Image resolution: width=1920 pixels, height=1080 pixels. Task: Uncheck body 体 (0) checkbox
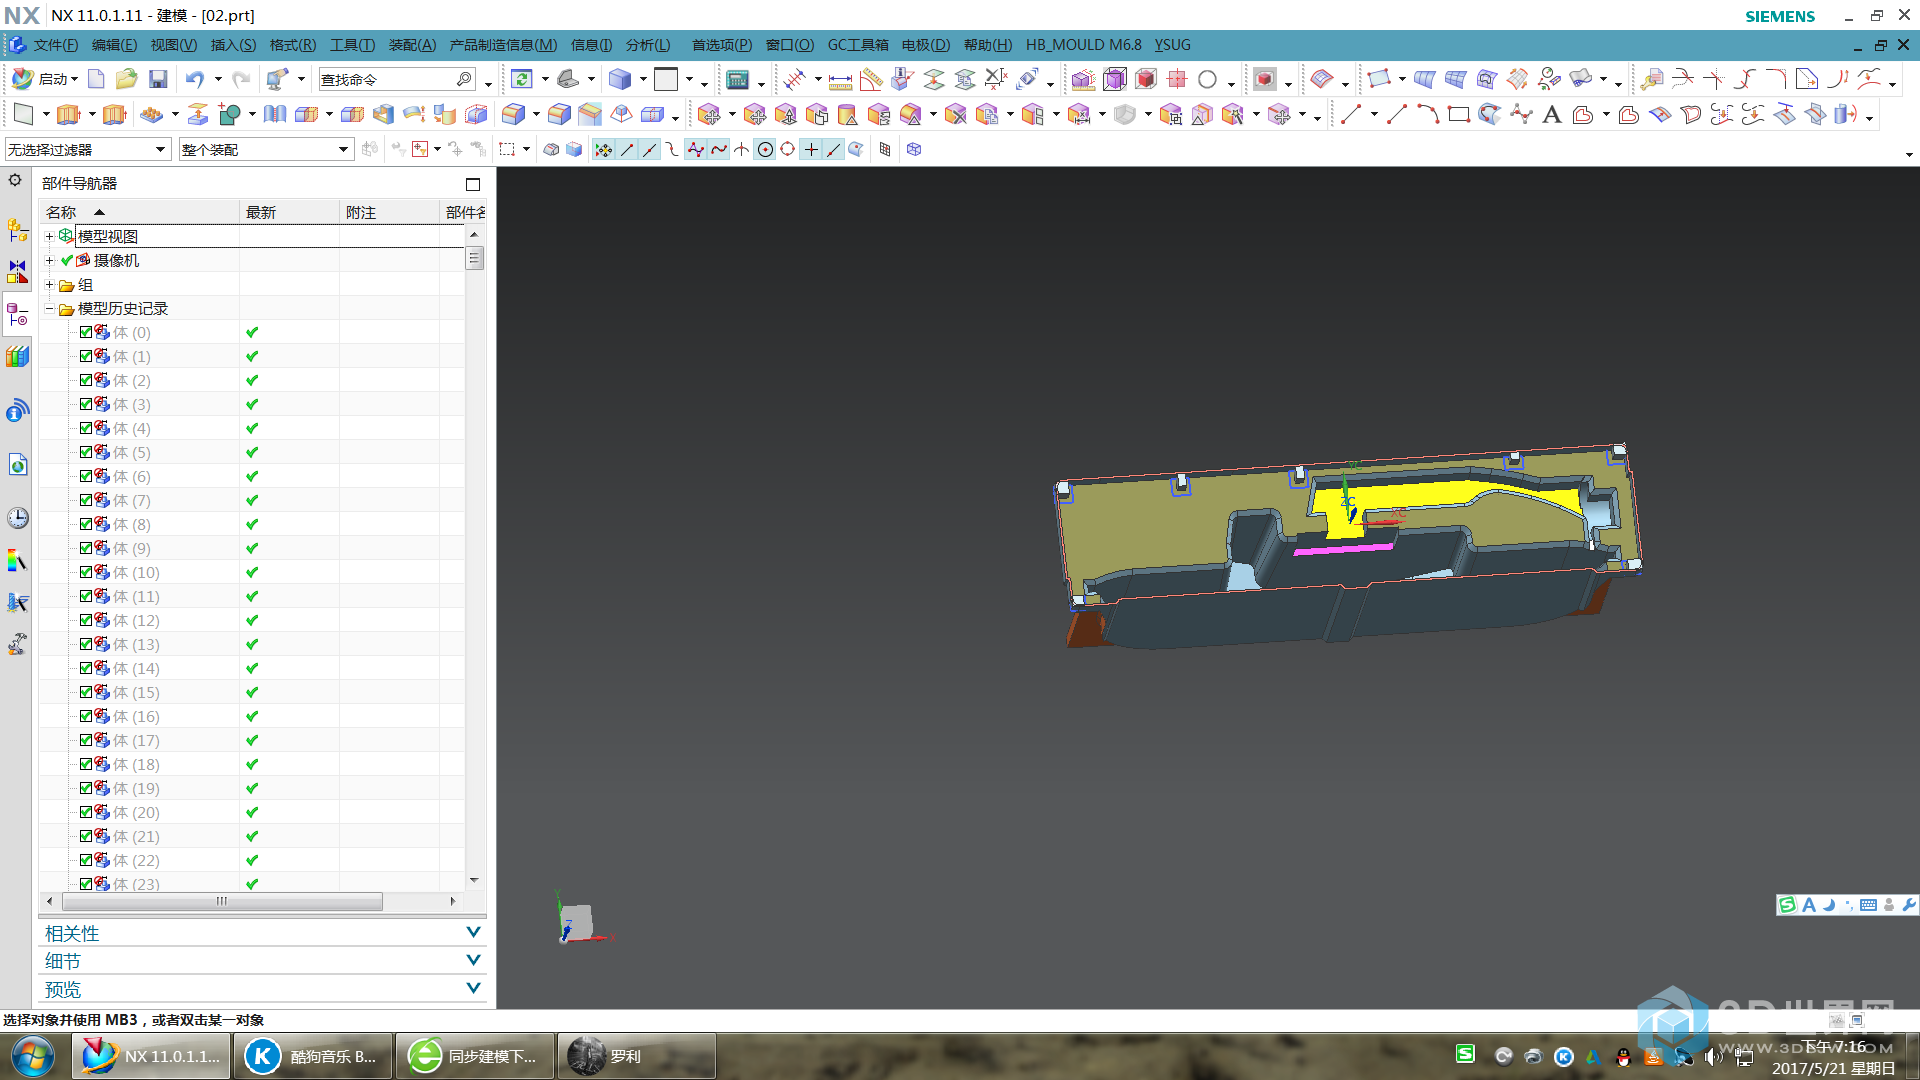[86, 332]
